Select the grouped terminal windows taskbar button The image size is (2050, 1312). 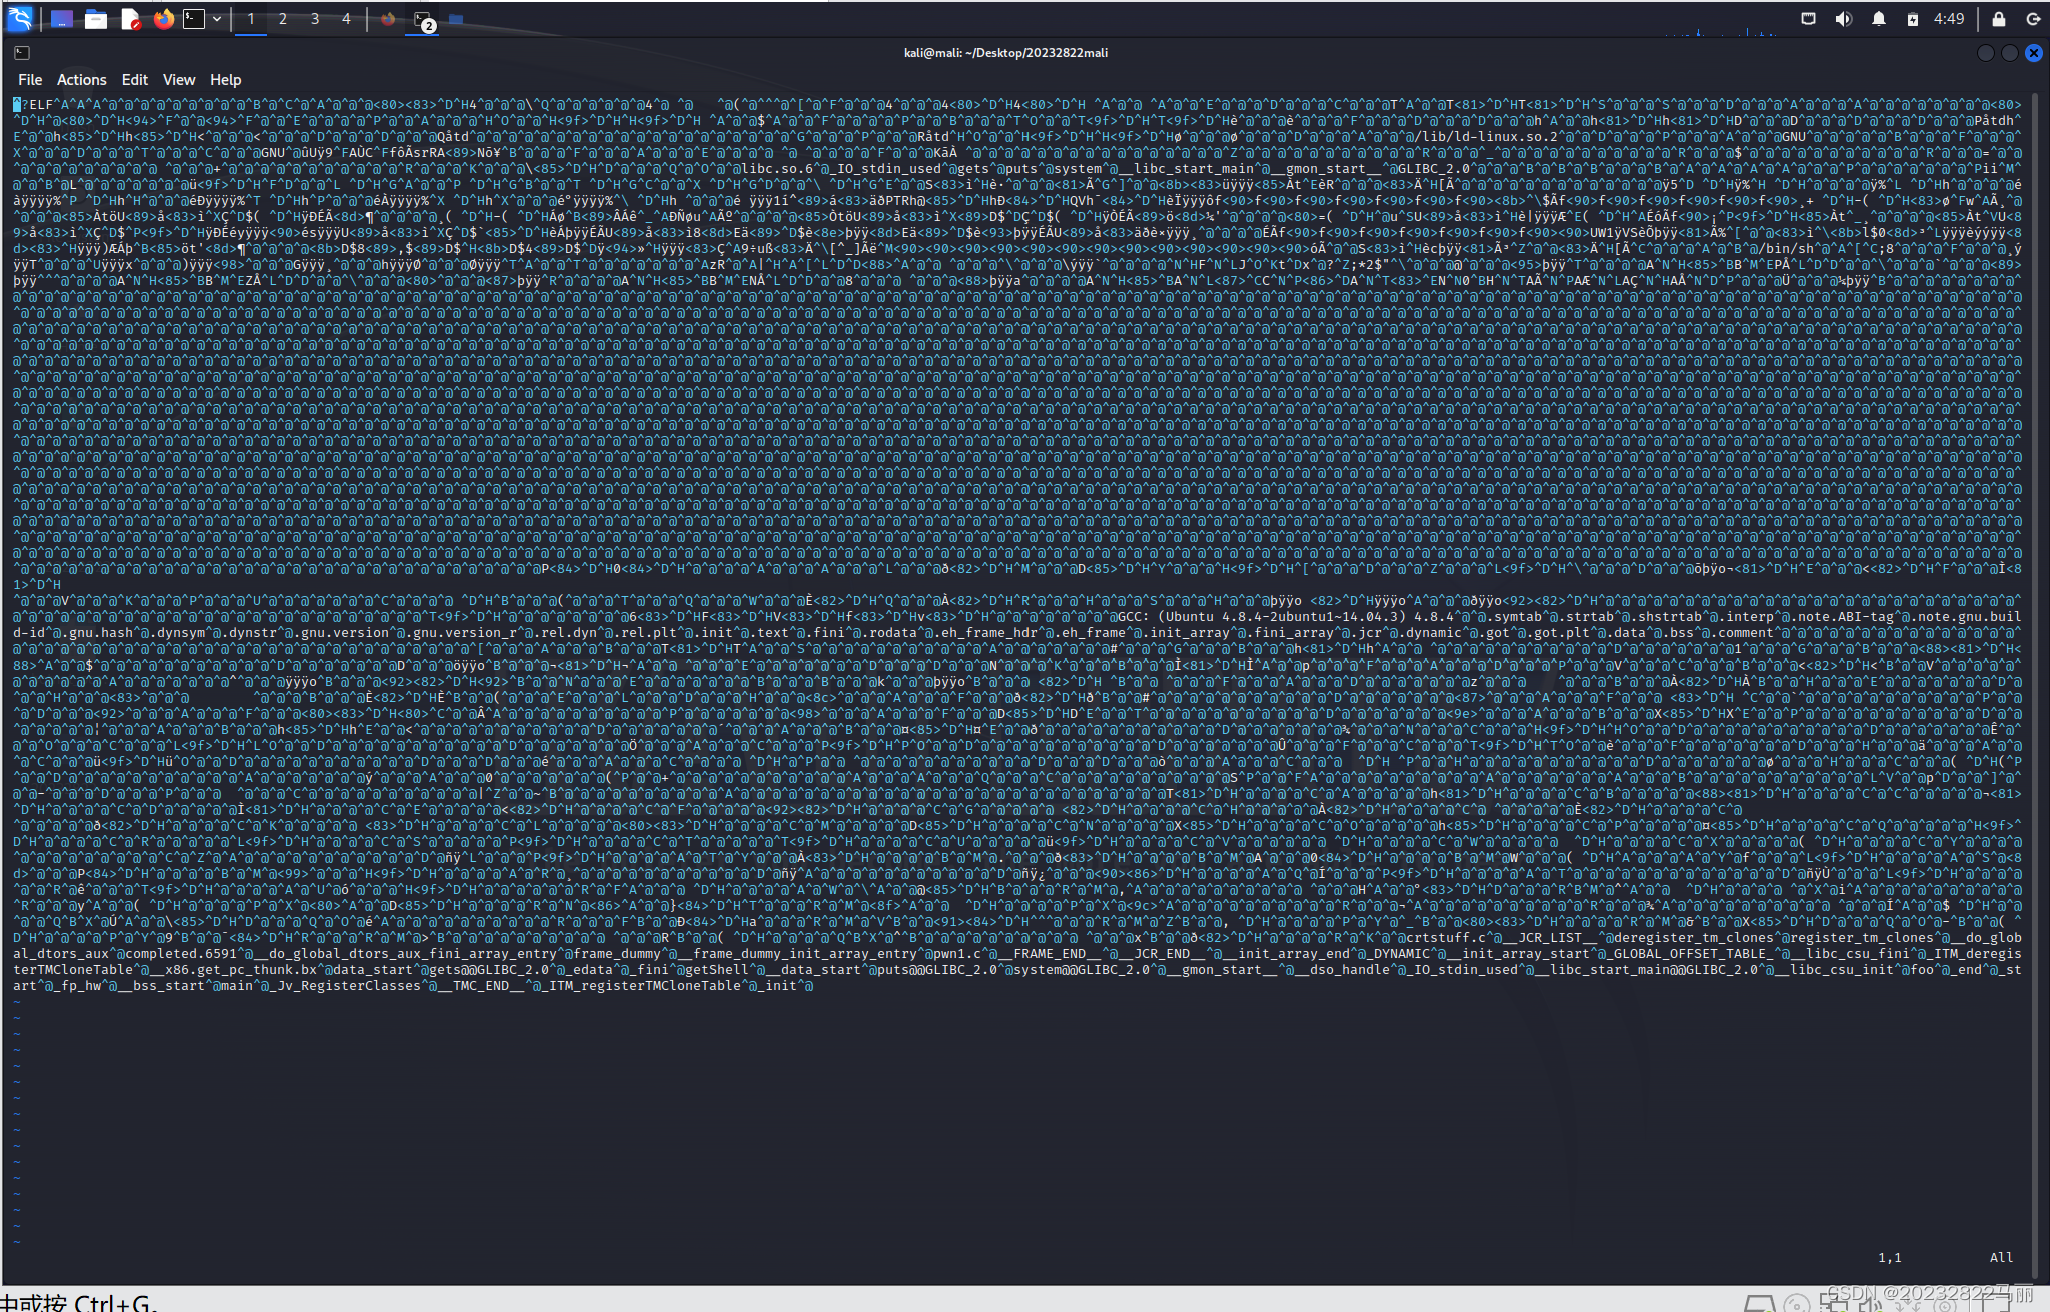tap(423, 19)
